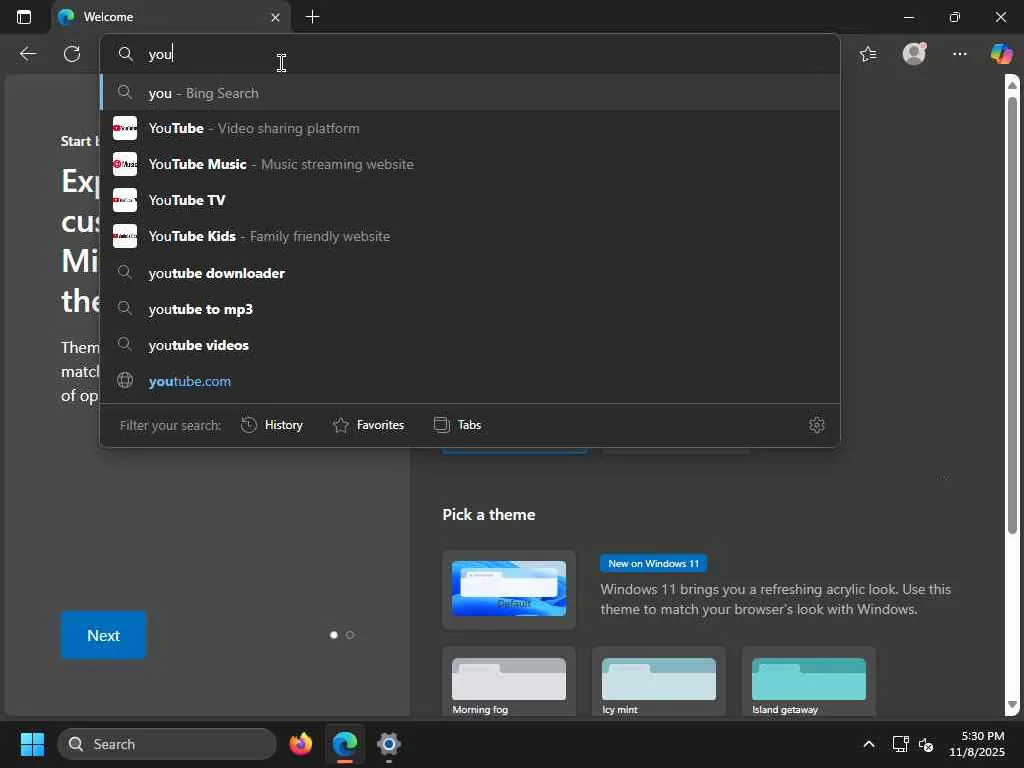Launch Copilot from toolbar icon

1001,54
